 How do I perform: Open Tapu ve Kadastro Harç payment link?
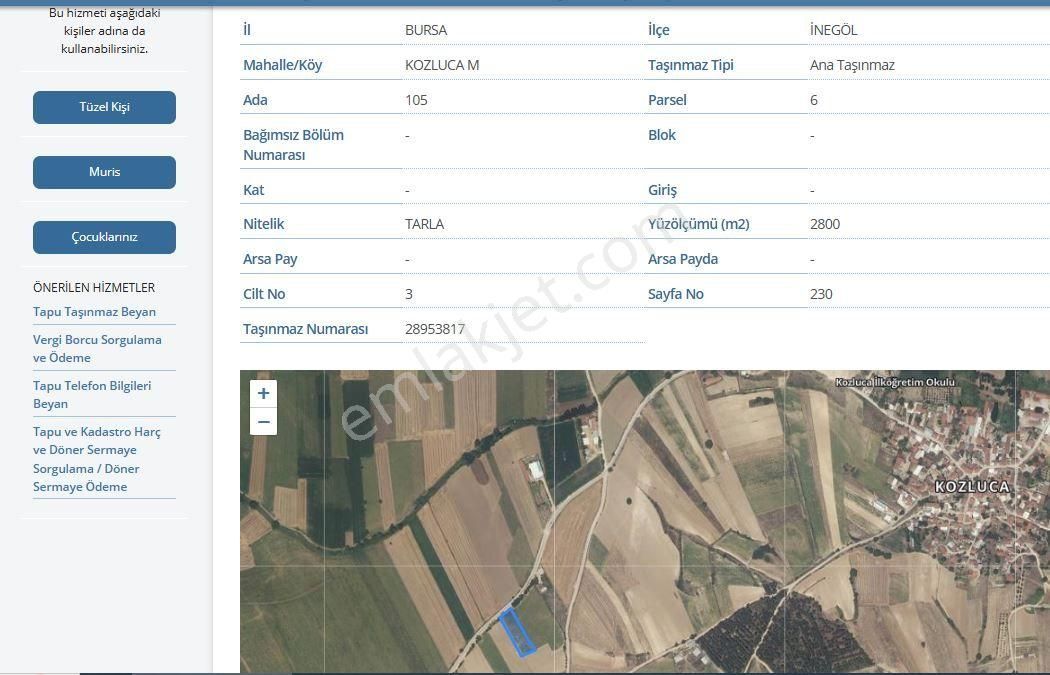[96, 459]
